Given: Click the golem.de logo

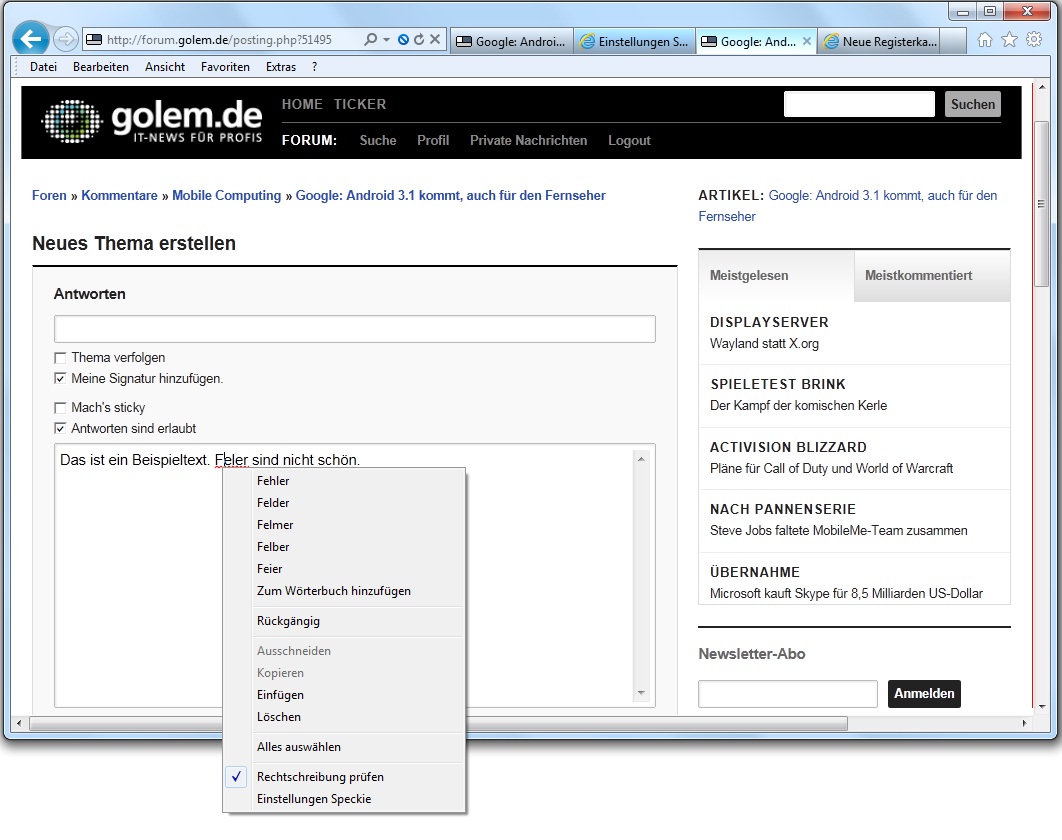Looking at the screenshot, I should tap(152, 121).
